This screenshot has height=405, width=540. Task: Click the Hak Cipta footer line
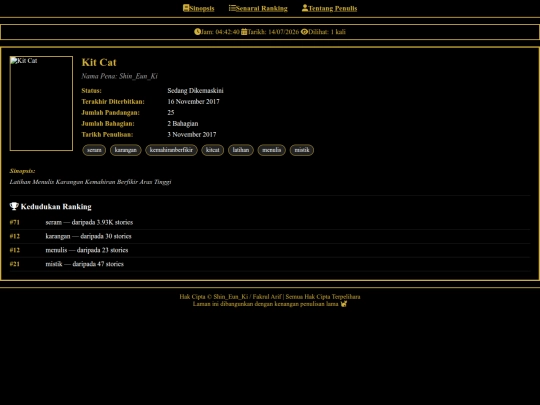pyautogui.click(x=270, y=297)
